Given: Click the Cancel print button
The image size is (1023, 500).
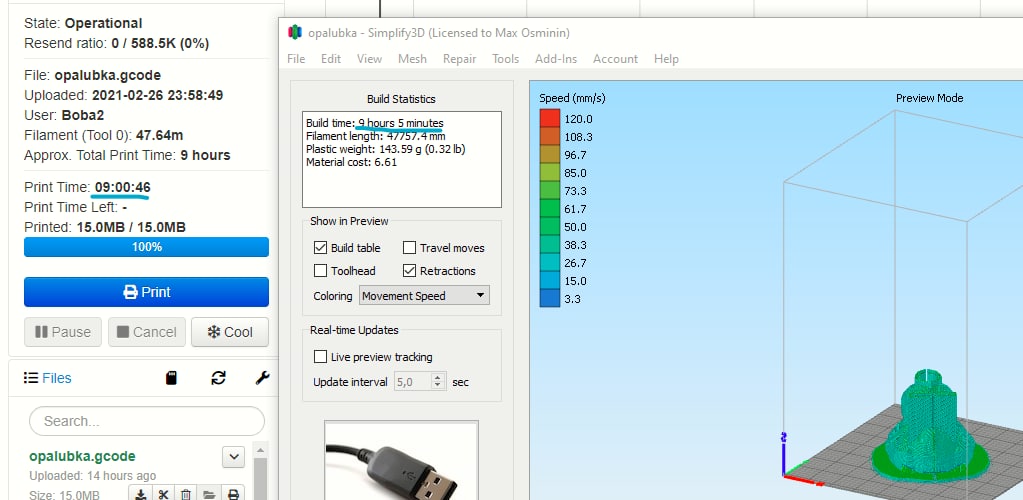Looking at the screenshot, I should (x=147, y=332).
